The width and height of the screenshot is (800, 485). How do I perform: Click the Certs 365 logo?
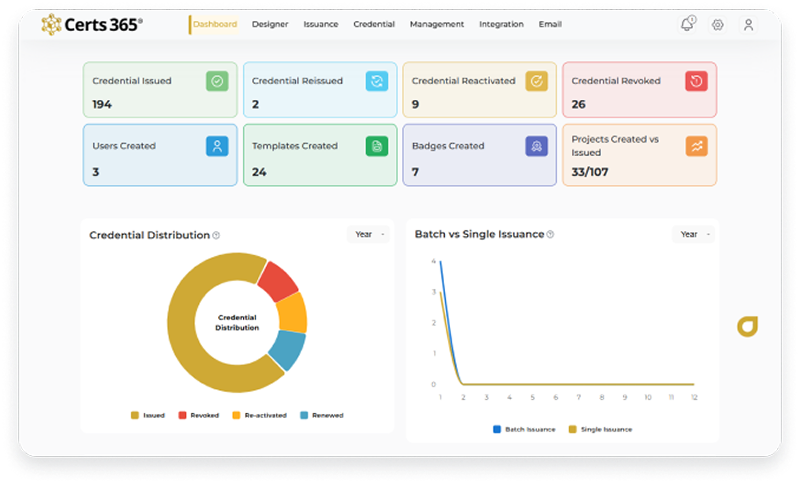click(x=92, y=24)
